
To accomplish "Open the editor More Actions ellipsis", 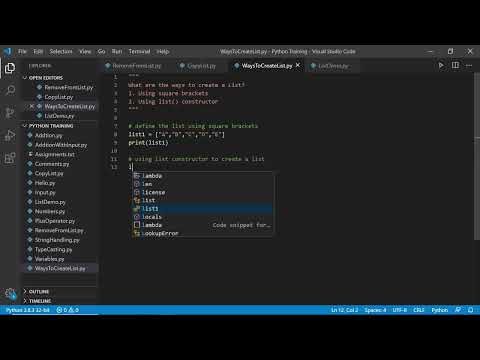I will point(469,65).
